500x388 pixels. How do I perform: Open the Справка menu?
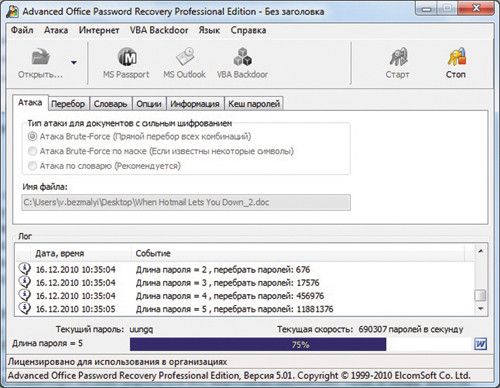[248, 30]
